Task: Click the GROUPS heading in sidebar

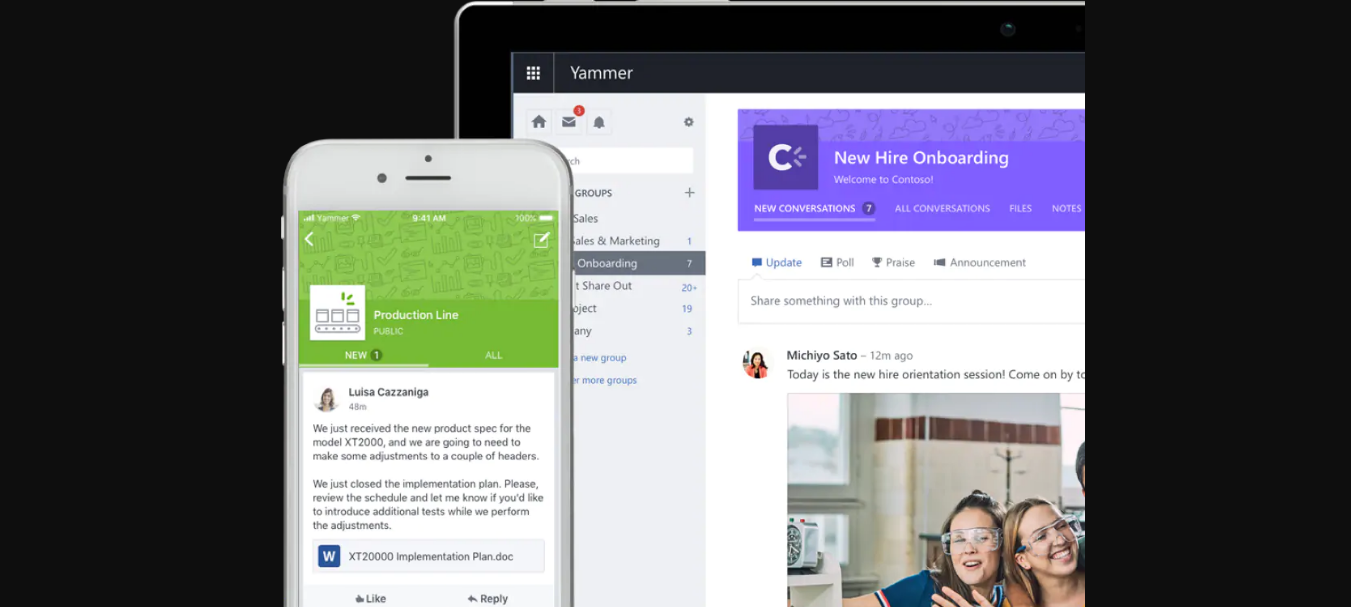Action: click(x=593, y=193)
